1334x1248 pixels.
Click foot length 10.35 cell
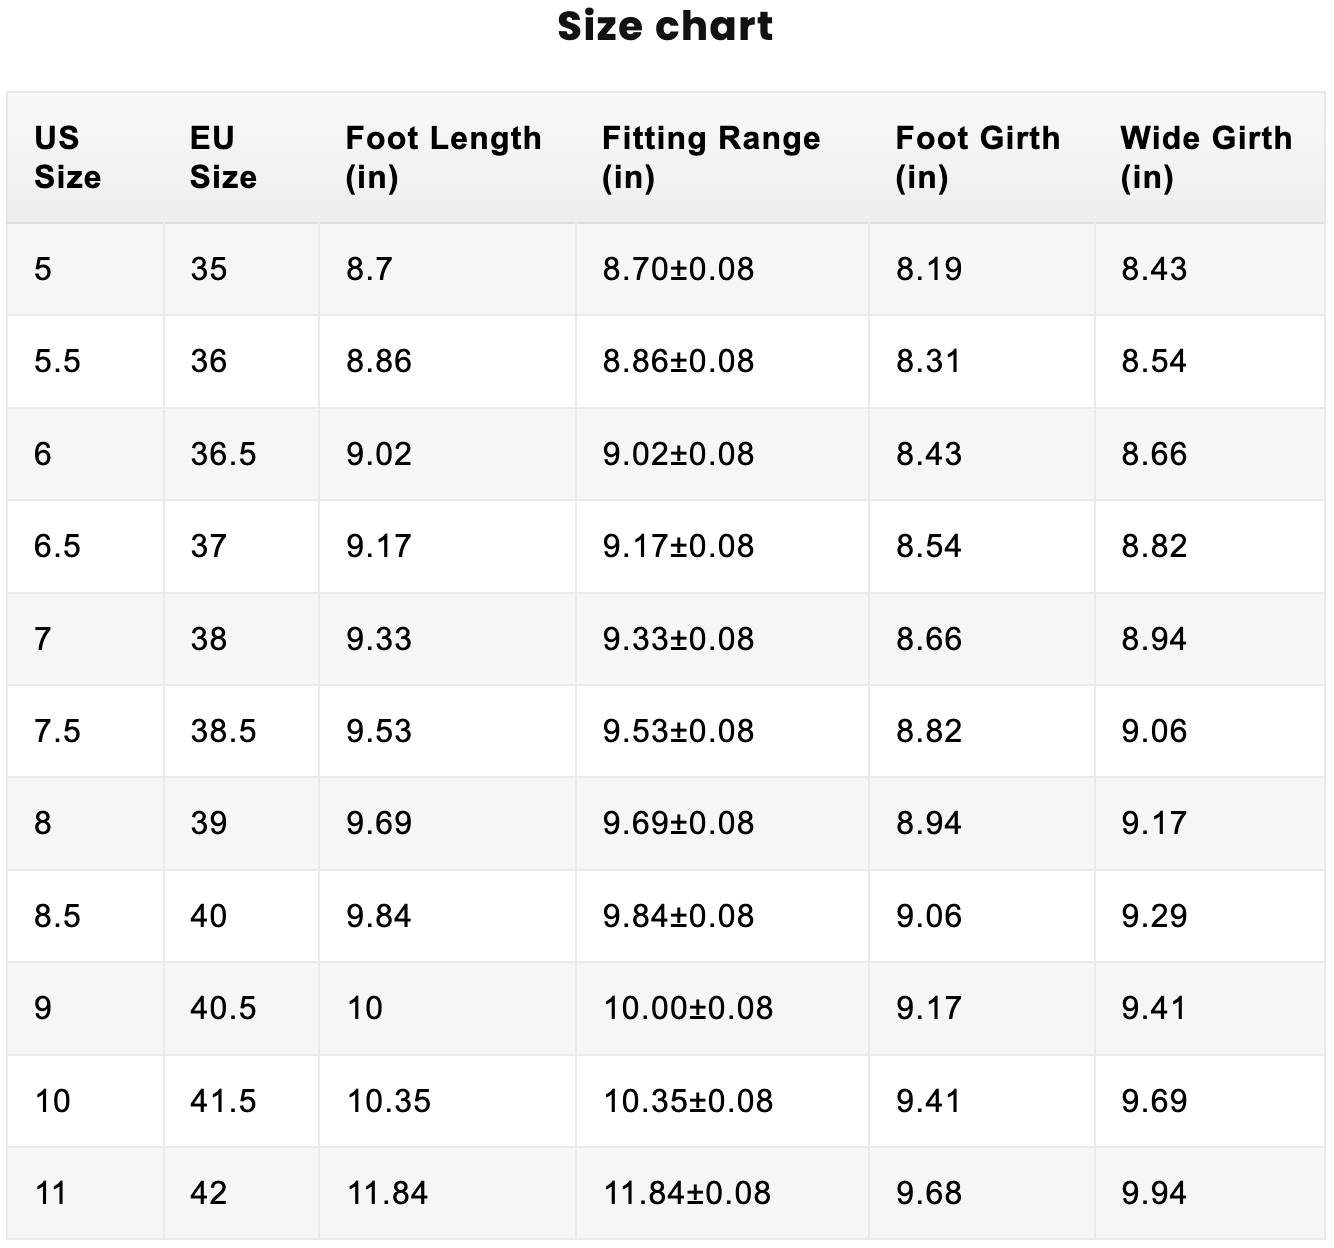[388, 1101]
